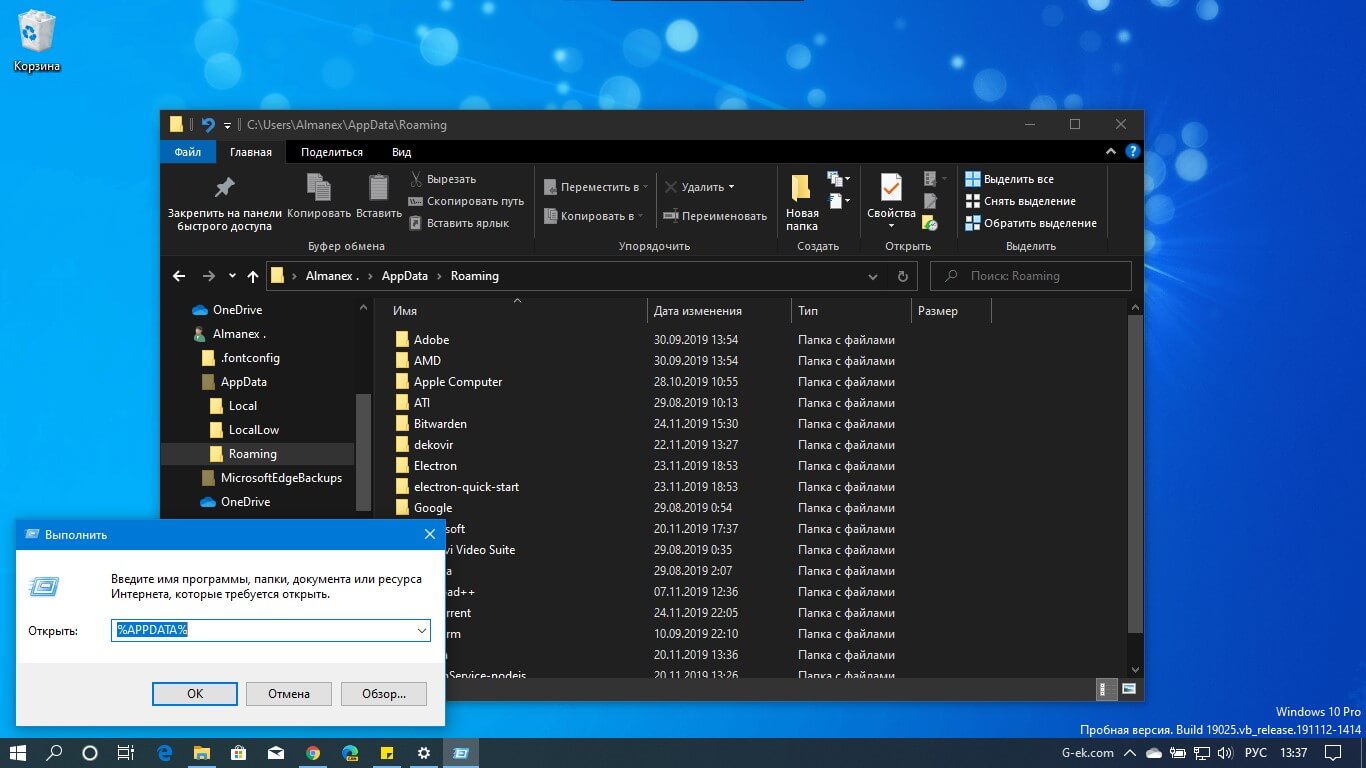This screenshot has width=1366, height=768.
Task: Open Windows Start menu
Action: tap(17, 753)
